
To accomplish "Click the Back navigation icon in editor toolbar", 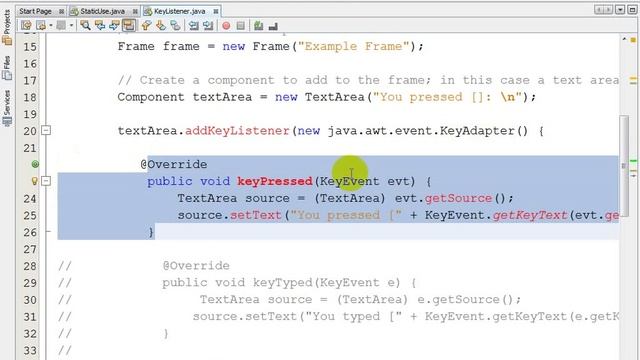I will (x=41, y=25).
